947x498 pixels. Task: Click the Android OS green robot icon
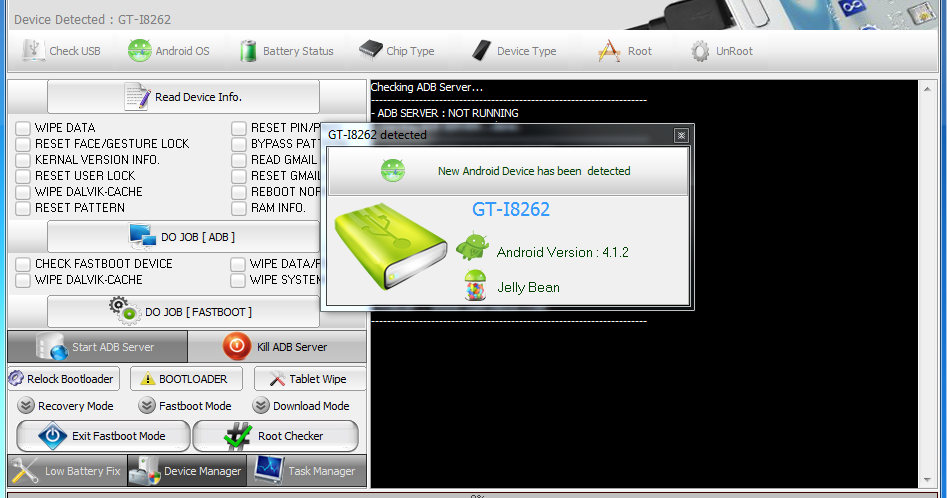tap(140, 50)
